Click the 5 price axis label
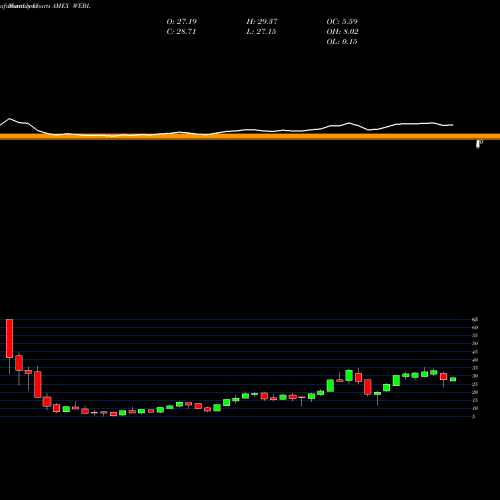 [x=473, y=416]
